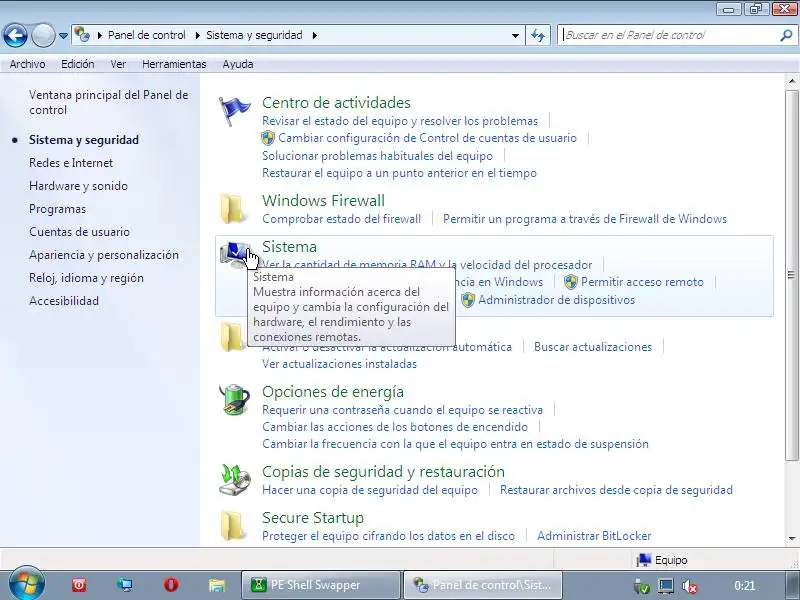
Task: Click the Centro de actividades heading
Action: pyautogui.click(x=336, y=103)
